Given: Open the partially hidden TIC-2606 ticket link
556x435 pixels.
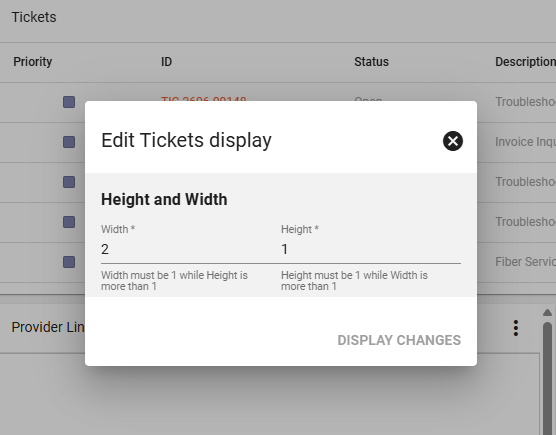Looking at the screenshot, I should [204, 99].
